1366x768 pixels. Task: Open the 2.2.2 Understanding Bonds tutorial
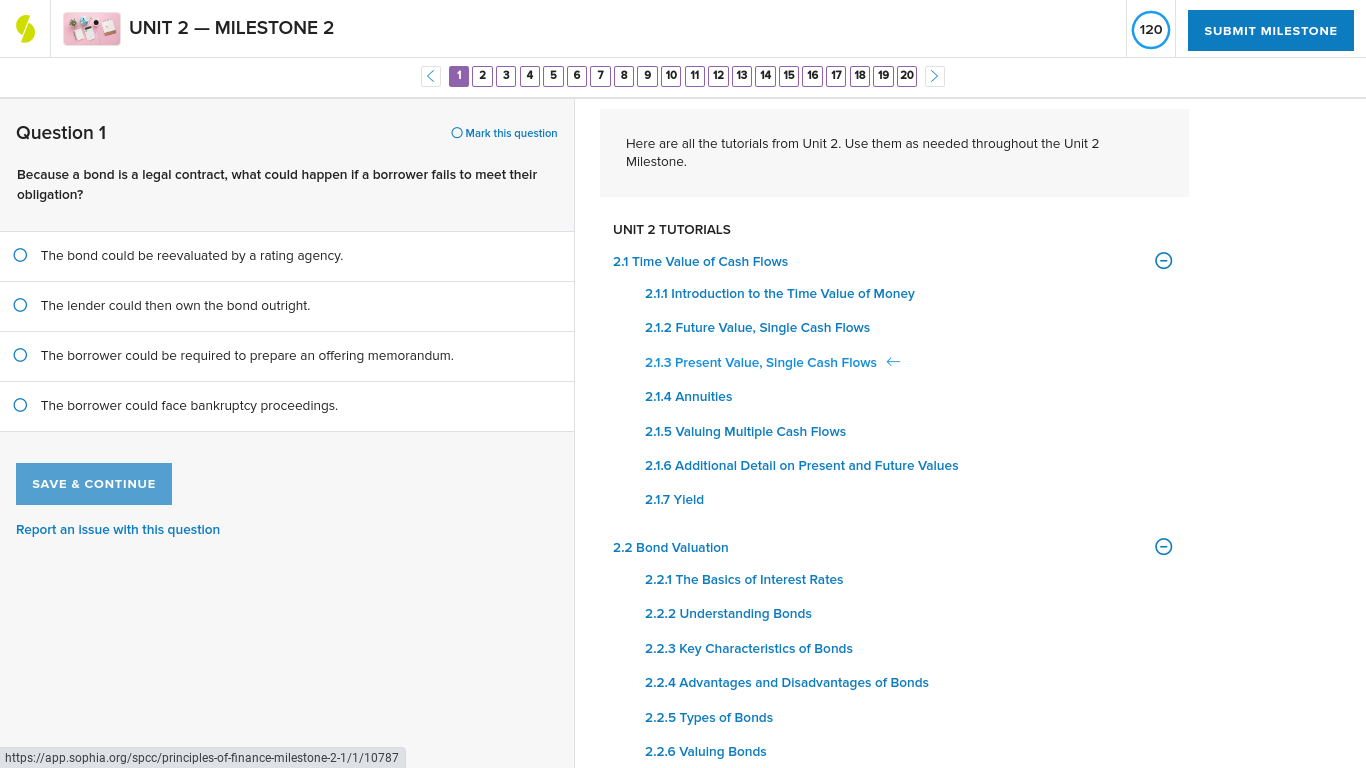pyautogui.click(x=728, y=613)
